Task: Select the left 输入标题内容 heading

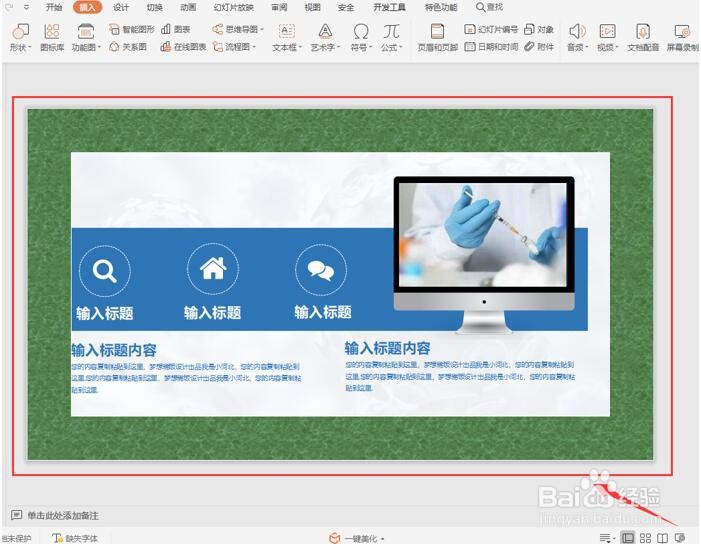Action: tap(114, 350)
